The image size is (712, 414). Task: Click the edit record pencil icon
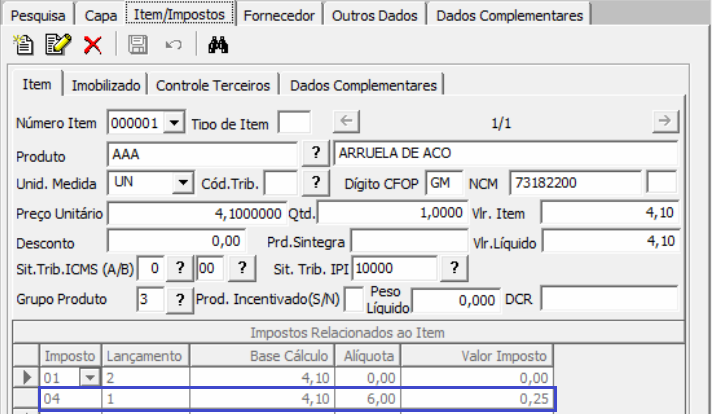pos(58,44)
